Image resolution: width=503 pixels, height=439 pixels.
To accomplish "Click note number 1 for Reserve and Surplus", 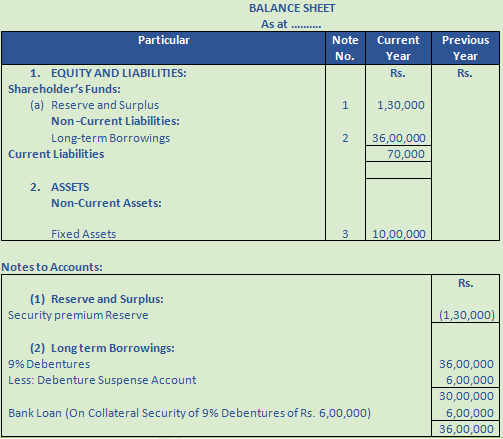I will 345,105.
